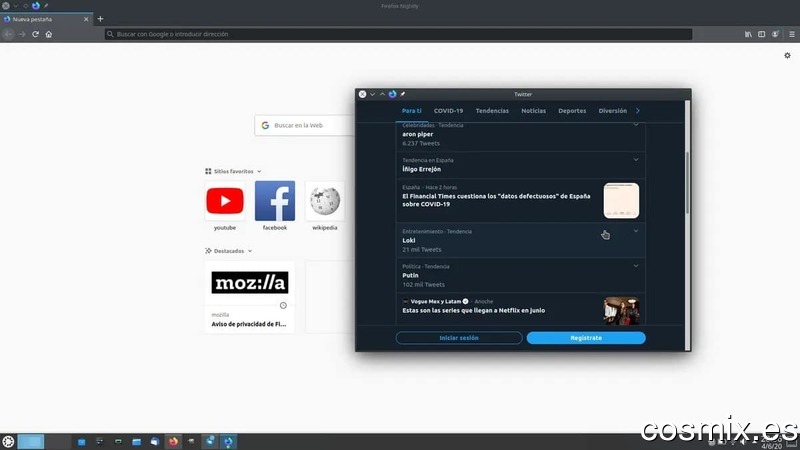
Task: Open the Íñigo Errejón trend
Action: coord(520,165)
